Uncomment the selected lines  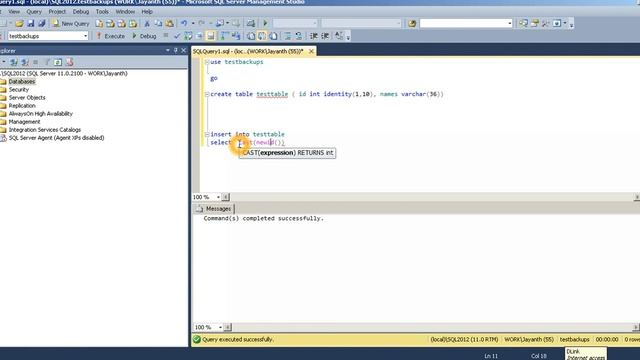click(x=298, y=36)
